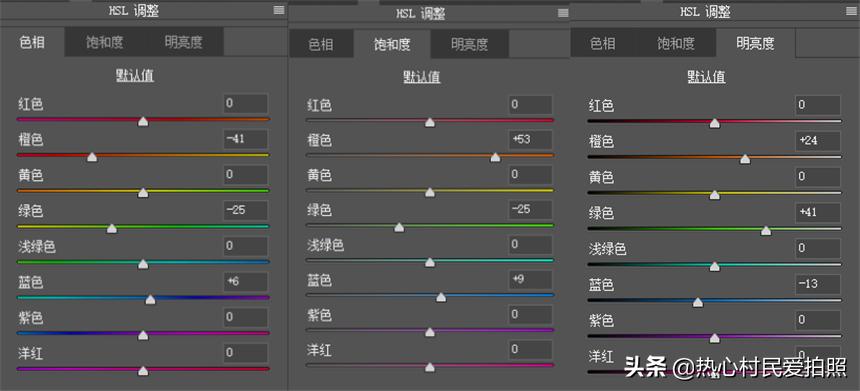Click the 红色 hue slider handle

pos(143,121)
